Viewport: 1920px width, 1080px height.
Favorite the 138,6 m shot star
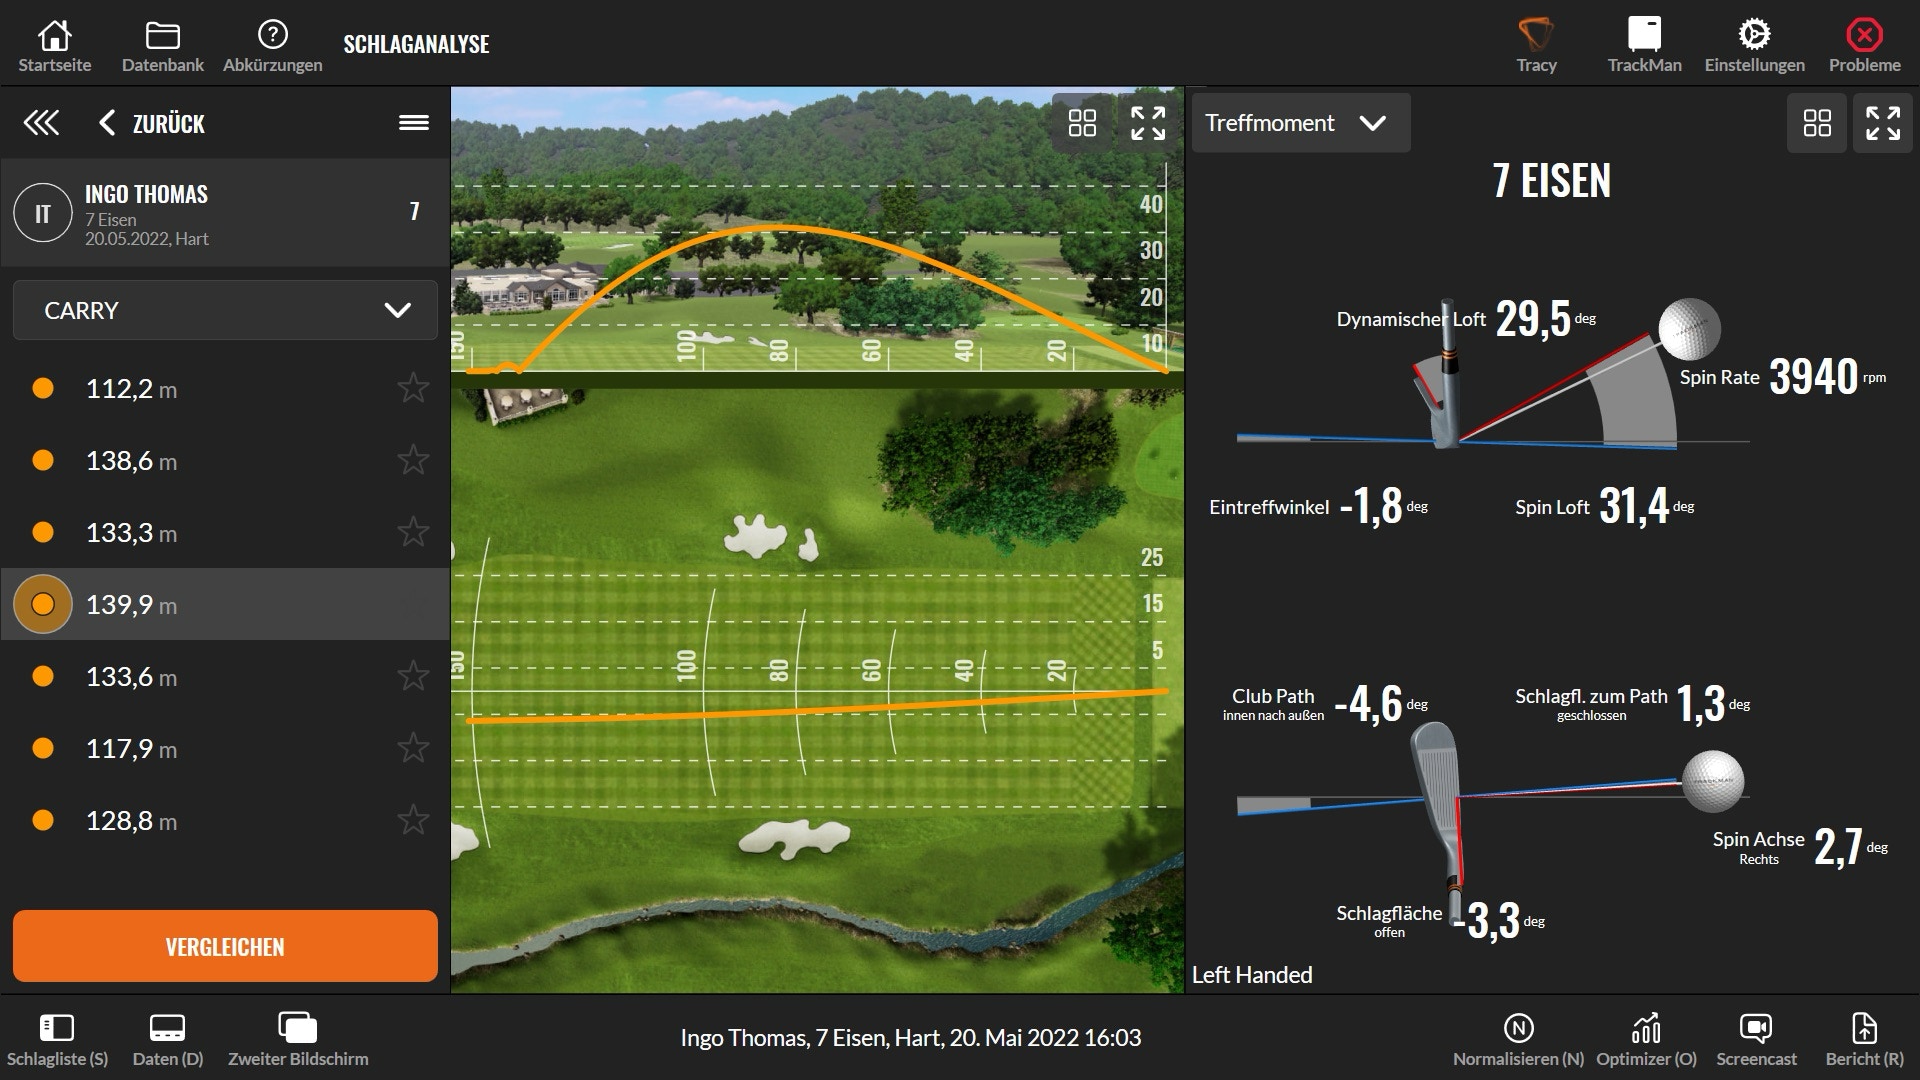[413, 459]
